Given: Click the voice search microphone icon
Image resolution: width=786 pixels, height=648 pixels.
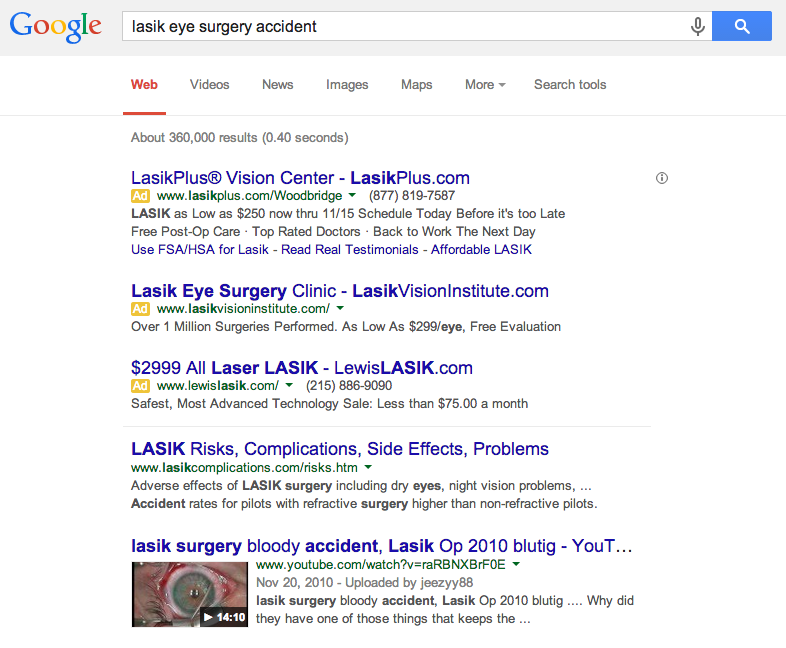Looking at the screenshot, I should pos(697,27).
